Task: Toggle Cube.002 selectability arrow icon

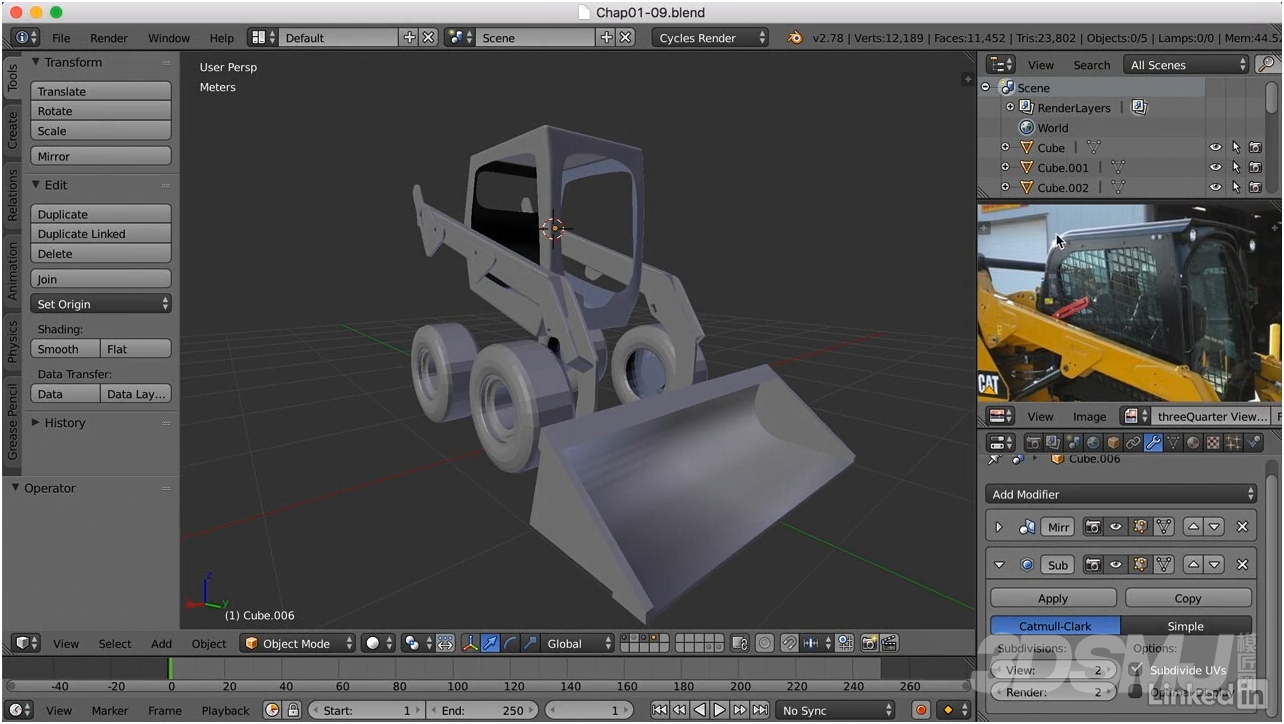Action: [x=1236, y=188]
